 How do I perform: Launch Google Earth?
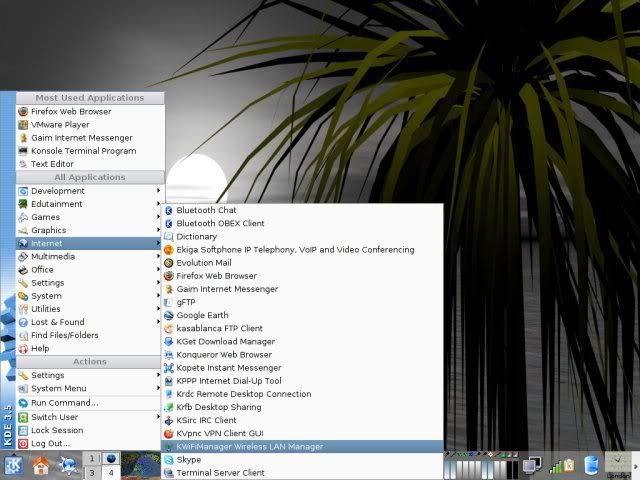[302, 315]
